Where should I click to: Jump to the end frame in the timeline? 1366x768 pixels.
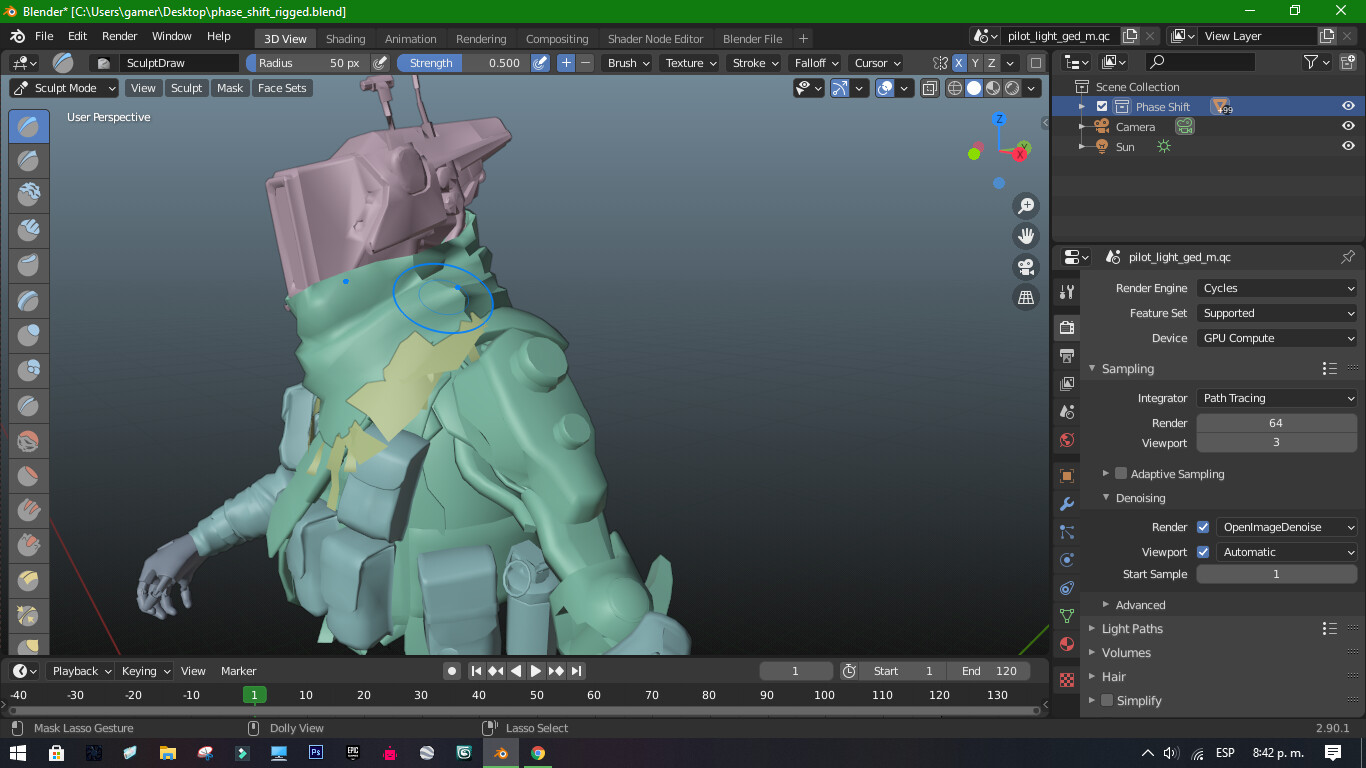576,671
